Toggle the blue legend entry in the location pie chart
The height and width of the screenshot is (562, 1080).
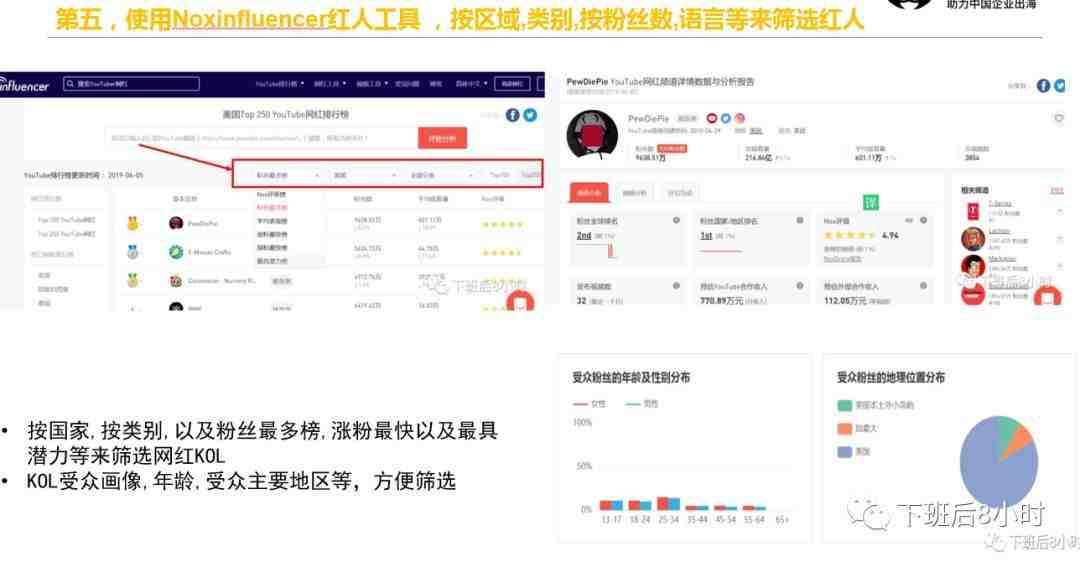point(854,452)
